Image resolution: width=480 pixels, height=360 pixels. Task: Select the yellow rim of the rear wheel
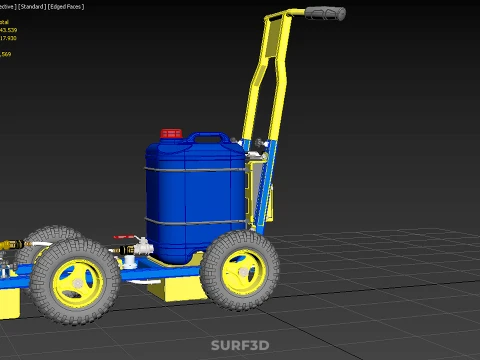pyautogui.click(x=244, y=272)
